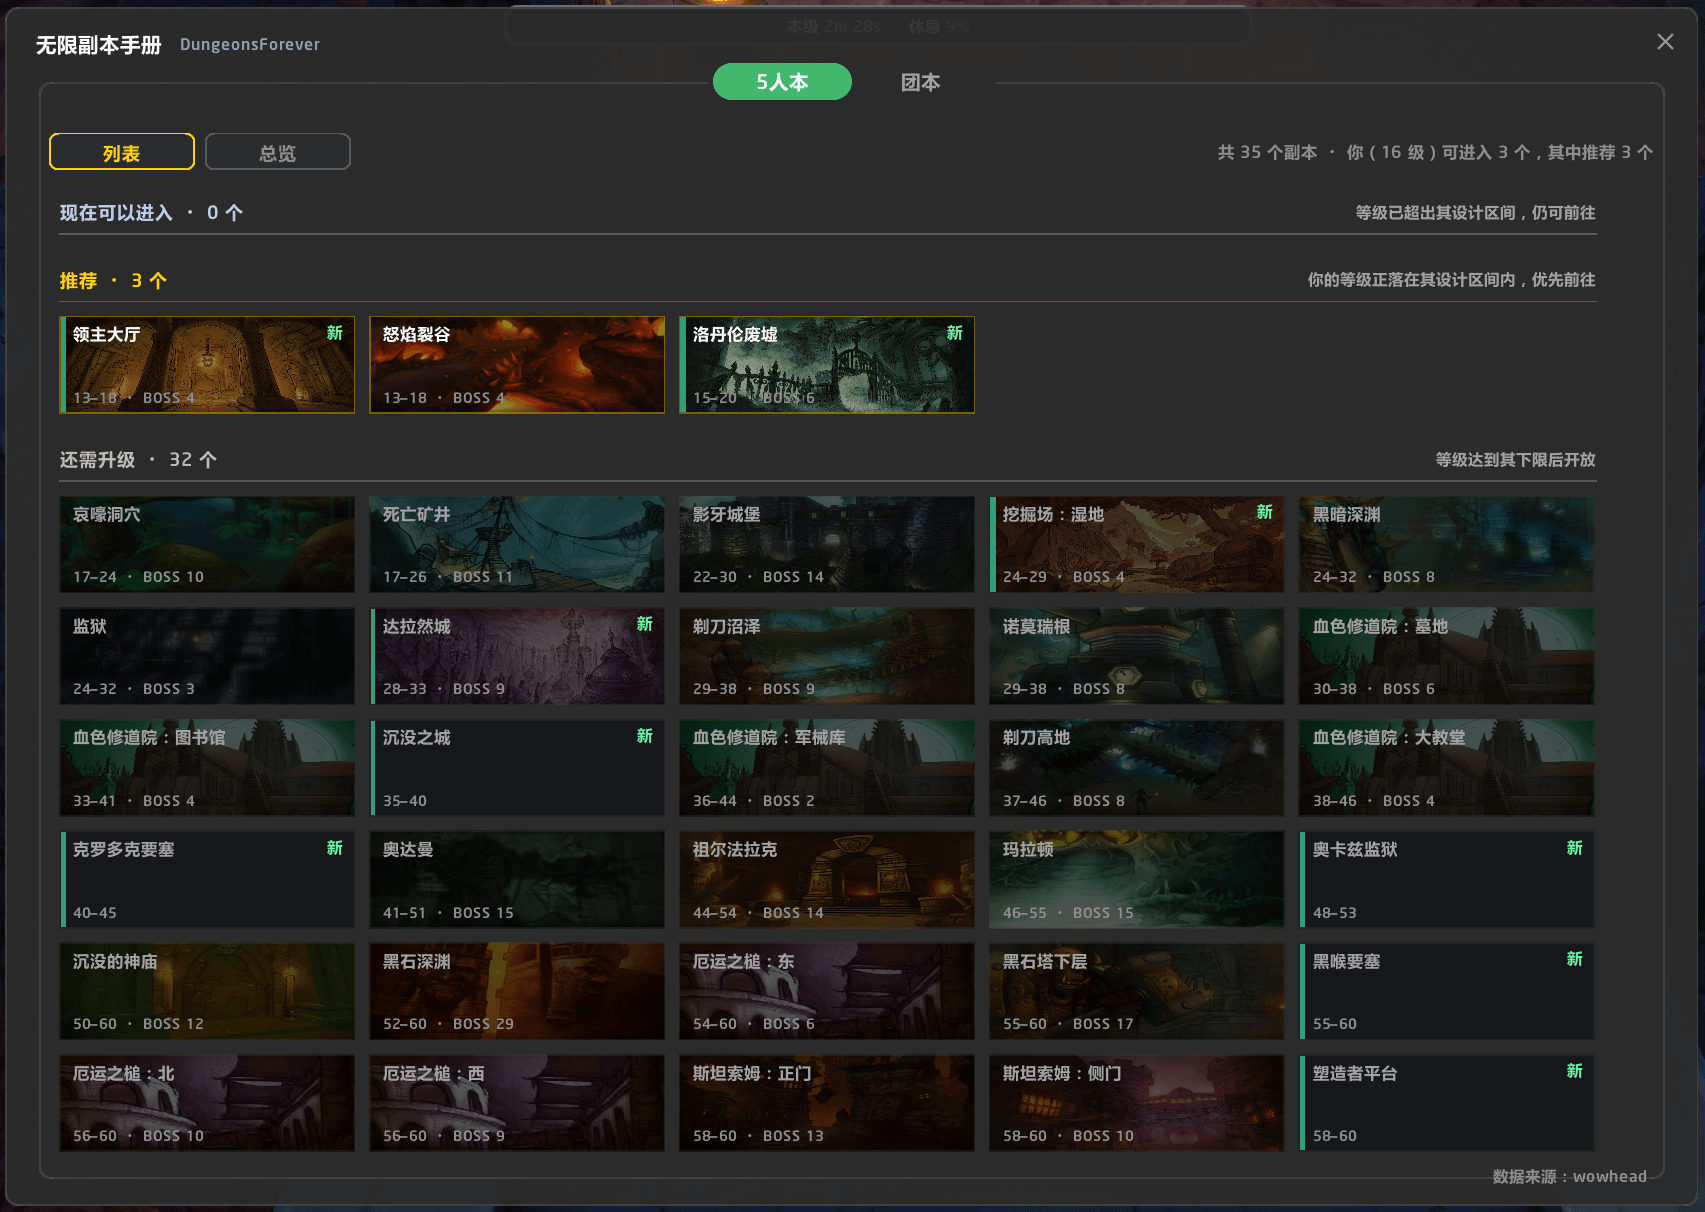Pick the 斯坦索姆：侧门 dungeon card
This screenshot has width=1705, height=1212.
click(1137, 1103)
